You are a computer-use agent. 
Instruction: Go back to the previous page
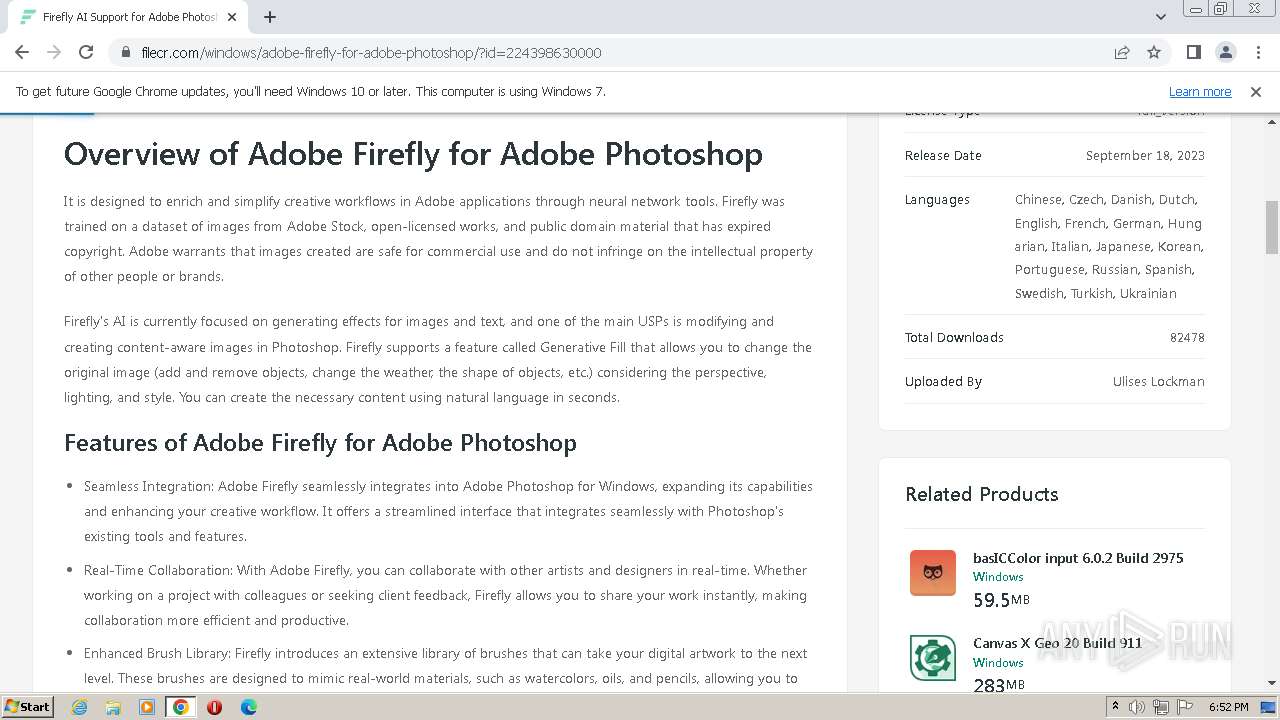22,52
